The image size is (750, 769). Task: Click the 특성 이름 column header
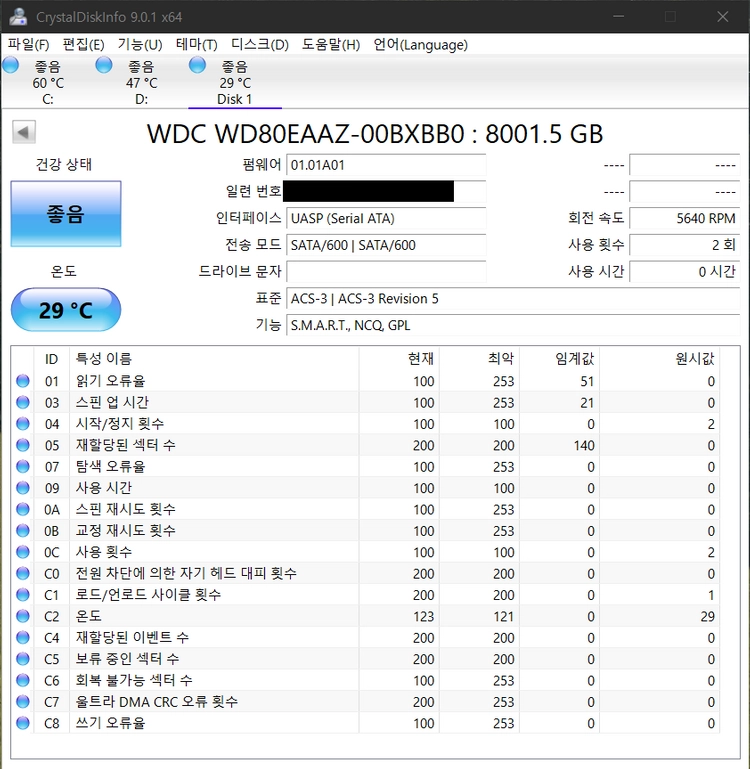tap(214, 359)
